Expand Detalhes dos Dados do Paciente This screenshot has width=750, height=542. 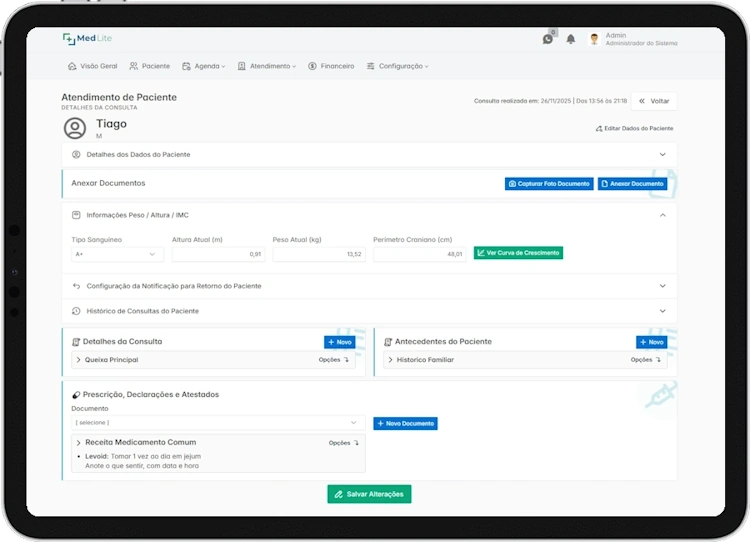[x=662, y=154]
